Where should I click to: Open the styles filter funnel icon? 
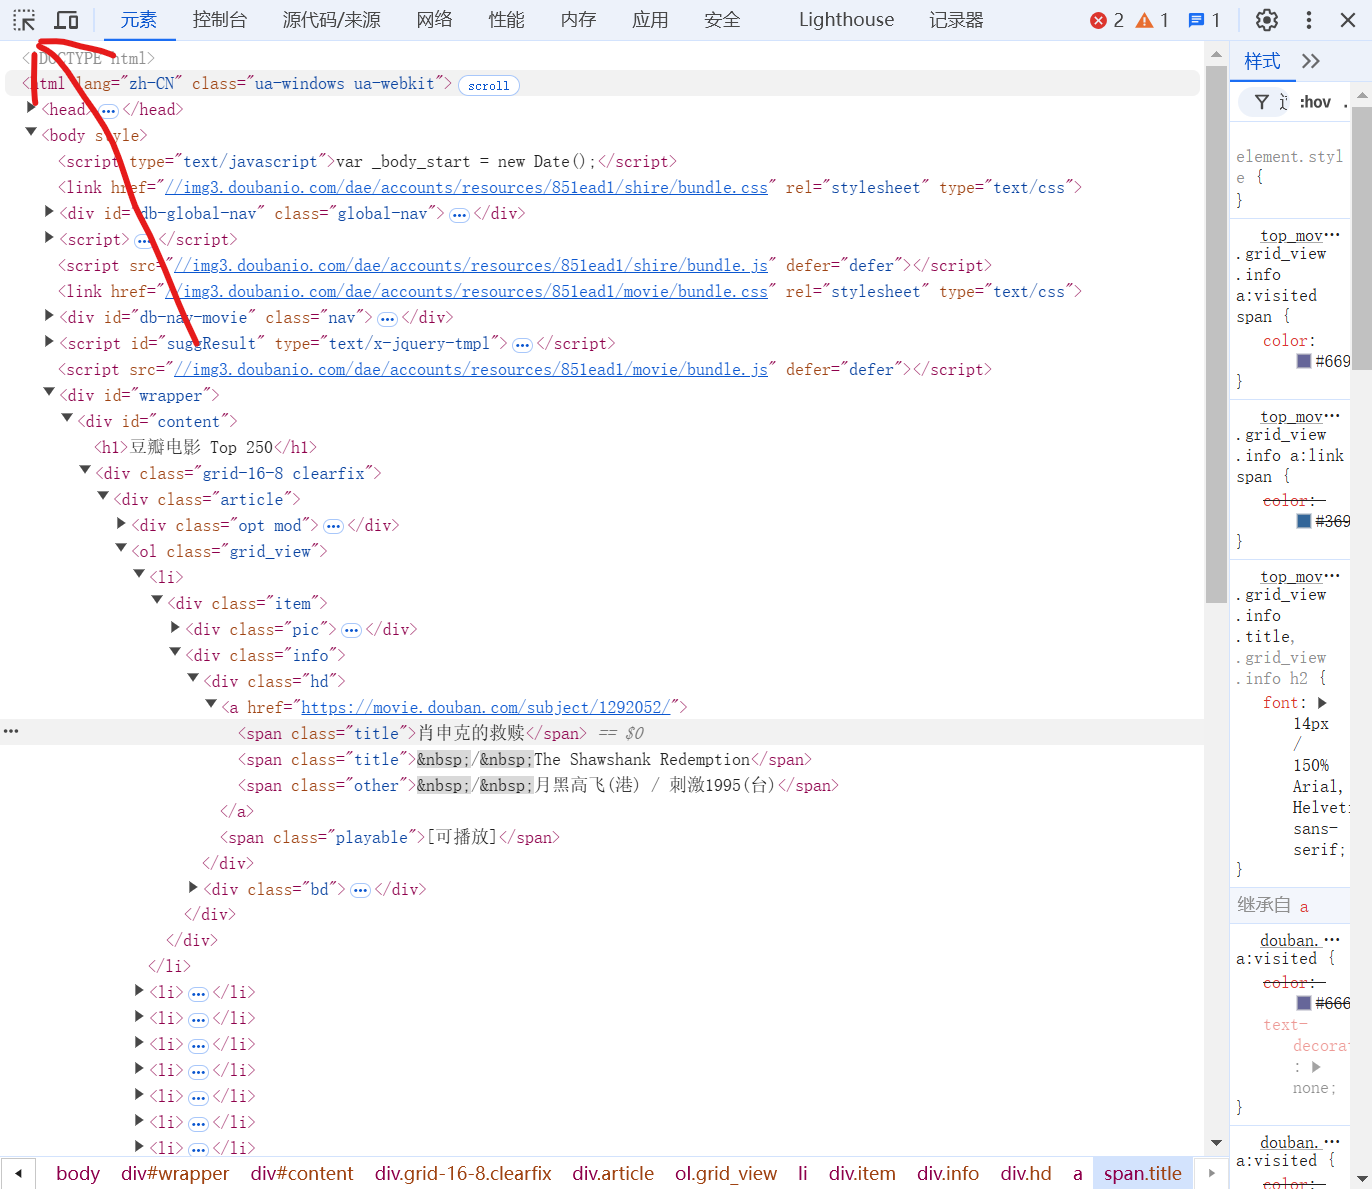pos(1262,102)
